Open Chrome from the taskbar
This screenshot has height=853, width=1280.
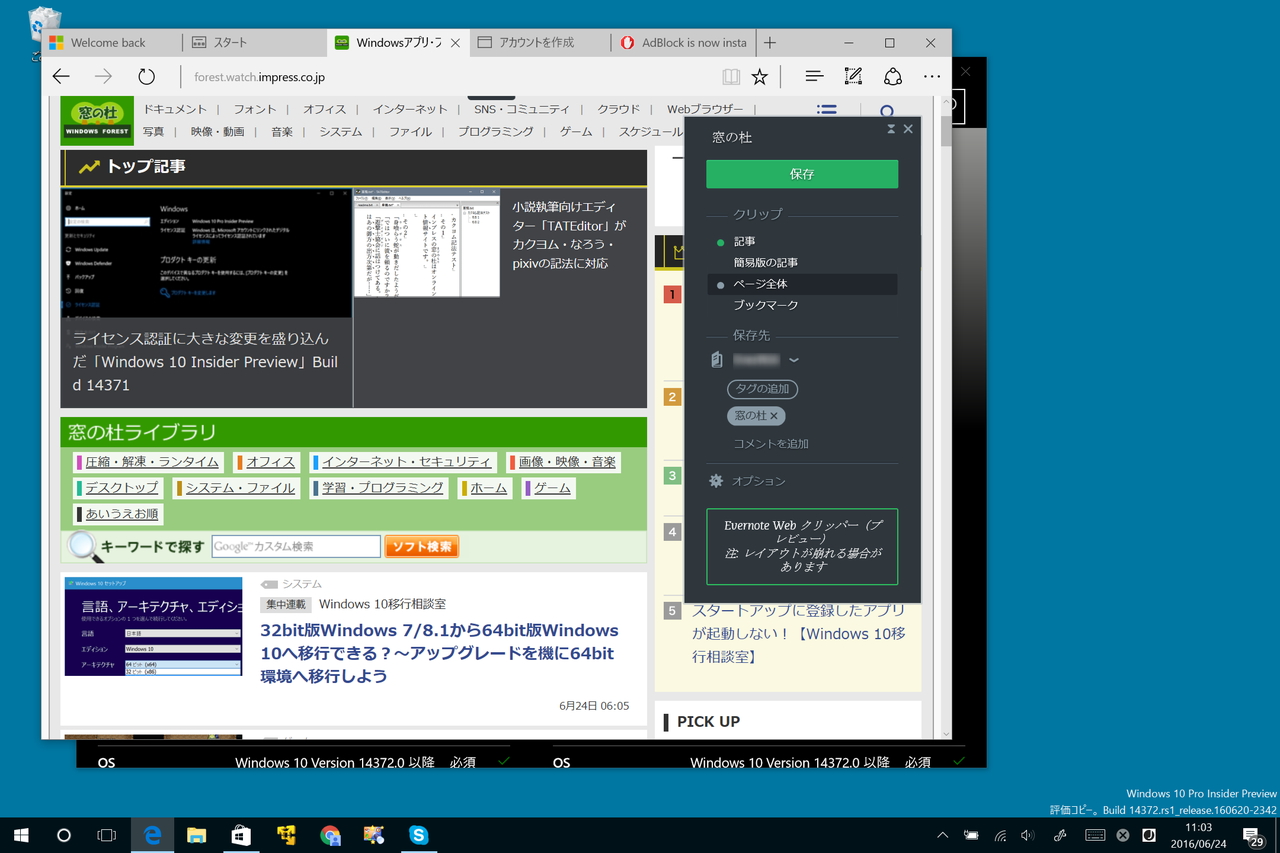(x=330, y=835)
